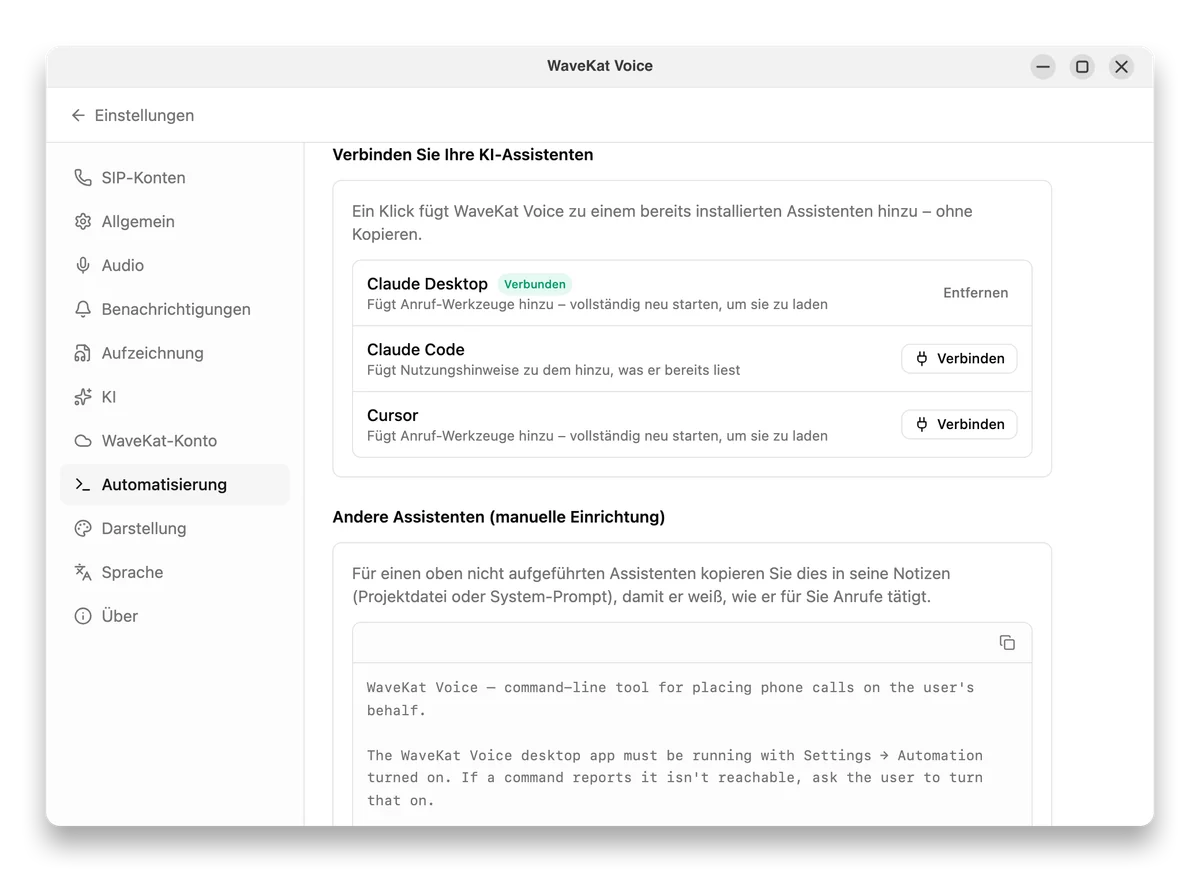1200x872 pixels.
Task: Remove Claude Desktop via Entfernen
Action: pyautogui.click(x=975, y=293)
